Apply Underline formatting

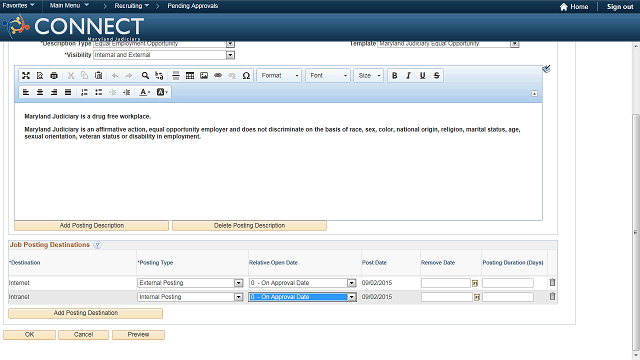pos(422,76)
